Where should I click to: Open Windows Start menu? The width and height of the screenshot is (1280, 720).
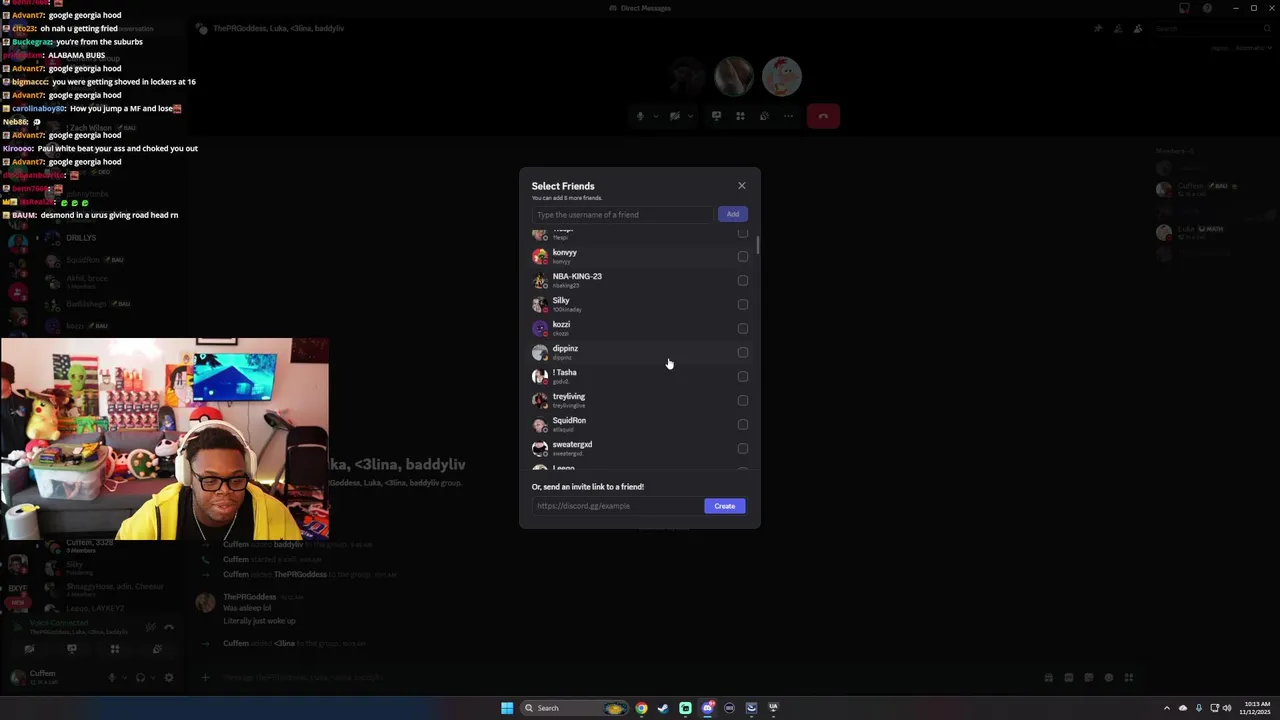(507, 708)
